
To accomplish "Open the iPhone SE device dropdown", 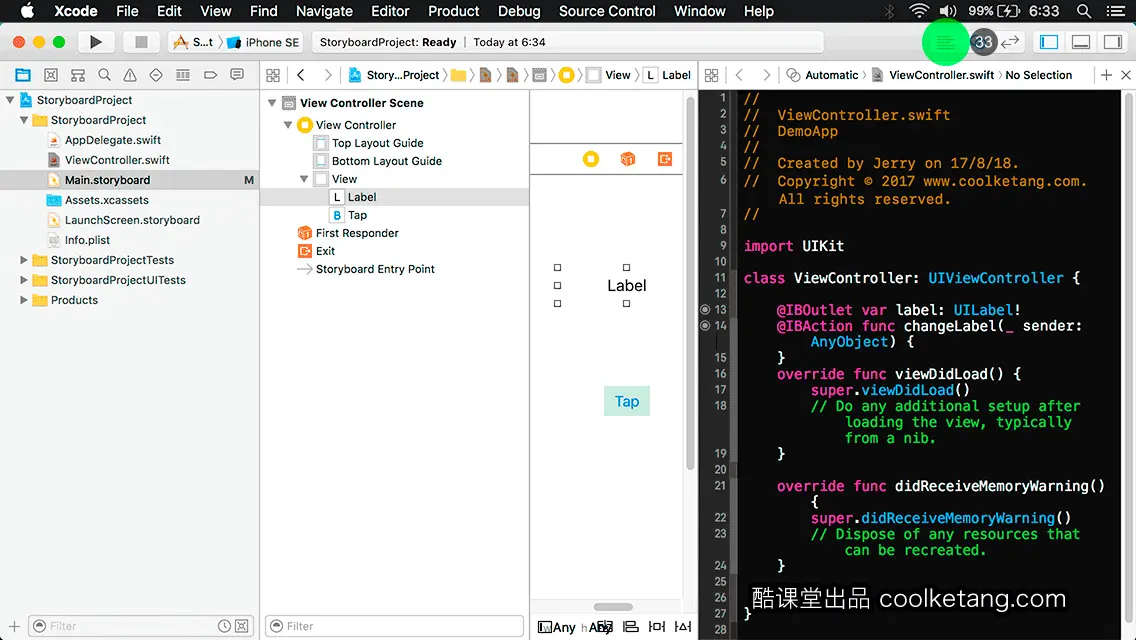I will pos(263,42).
